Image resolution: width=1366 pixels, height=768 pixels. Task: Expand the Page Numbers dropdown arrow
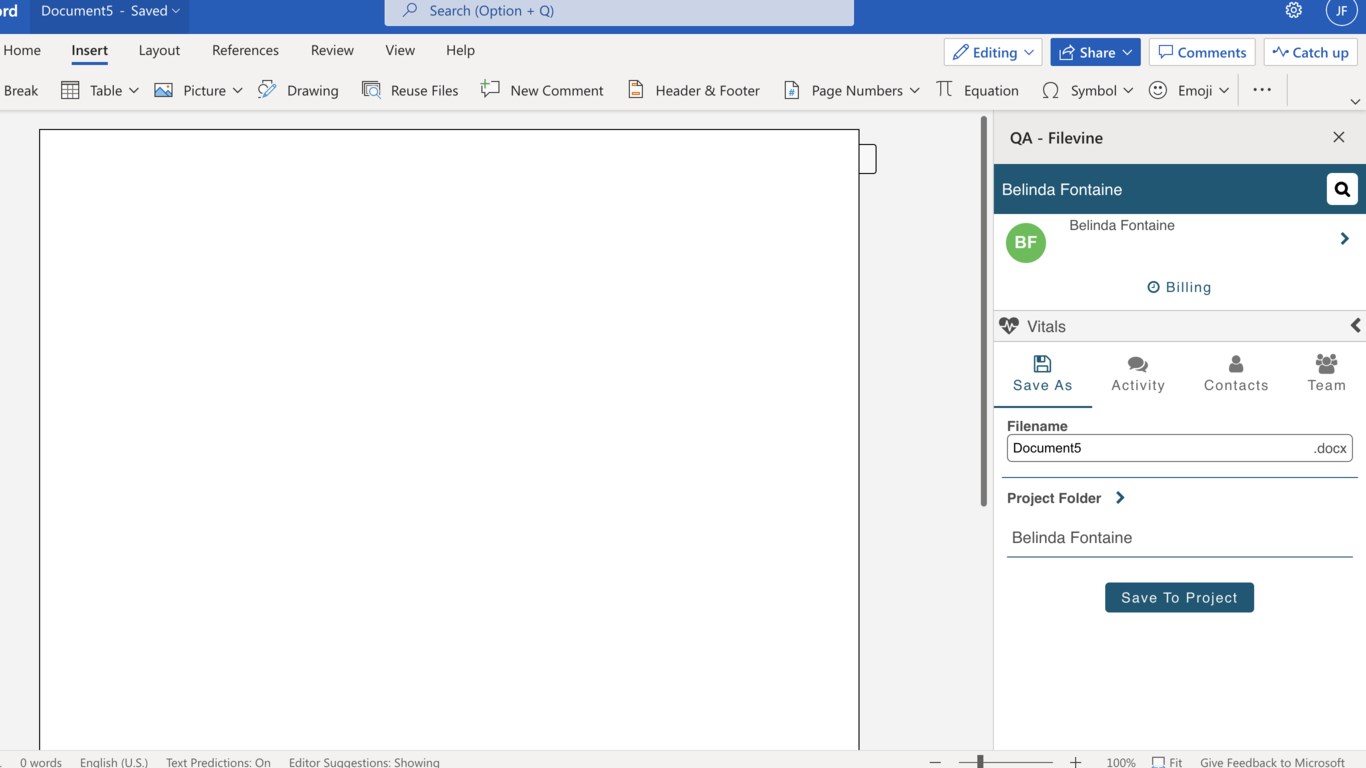(x=914, y=90)
